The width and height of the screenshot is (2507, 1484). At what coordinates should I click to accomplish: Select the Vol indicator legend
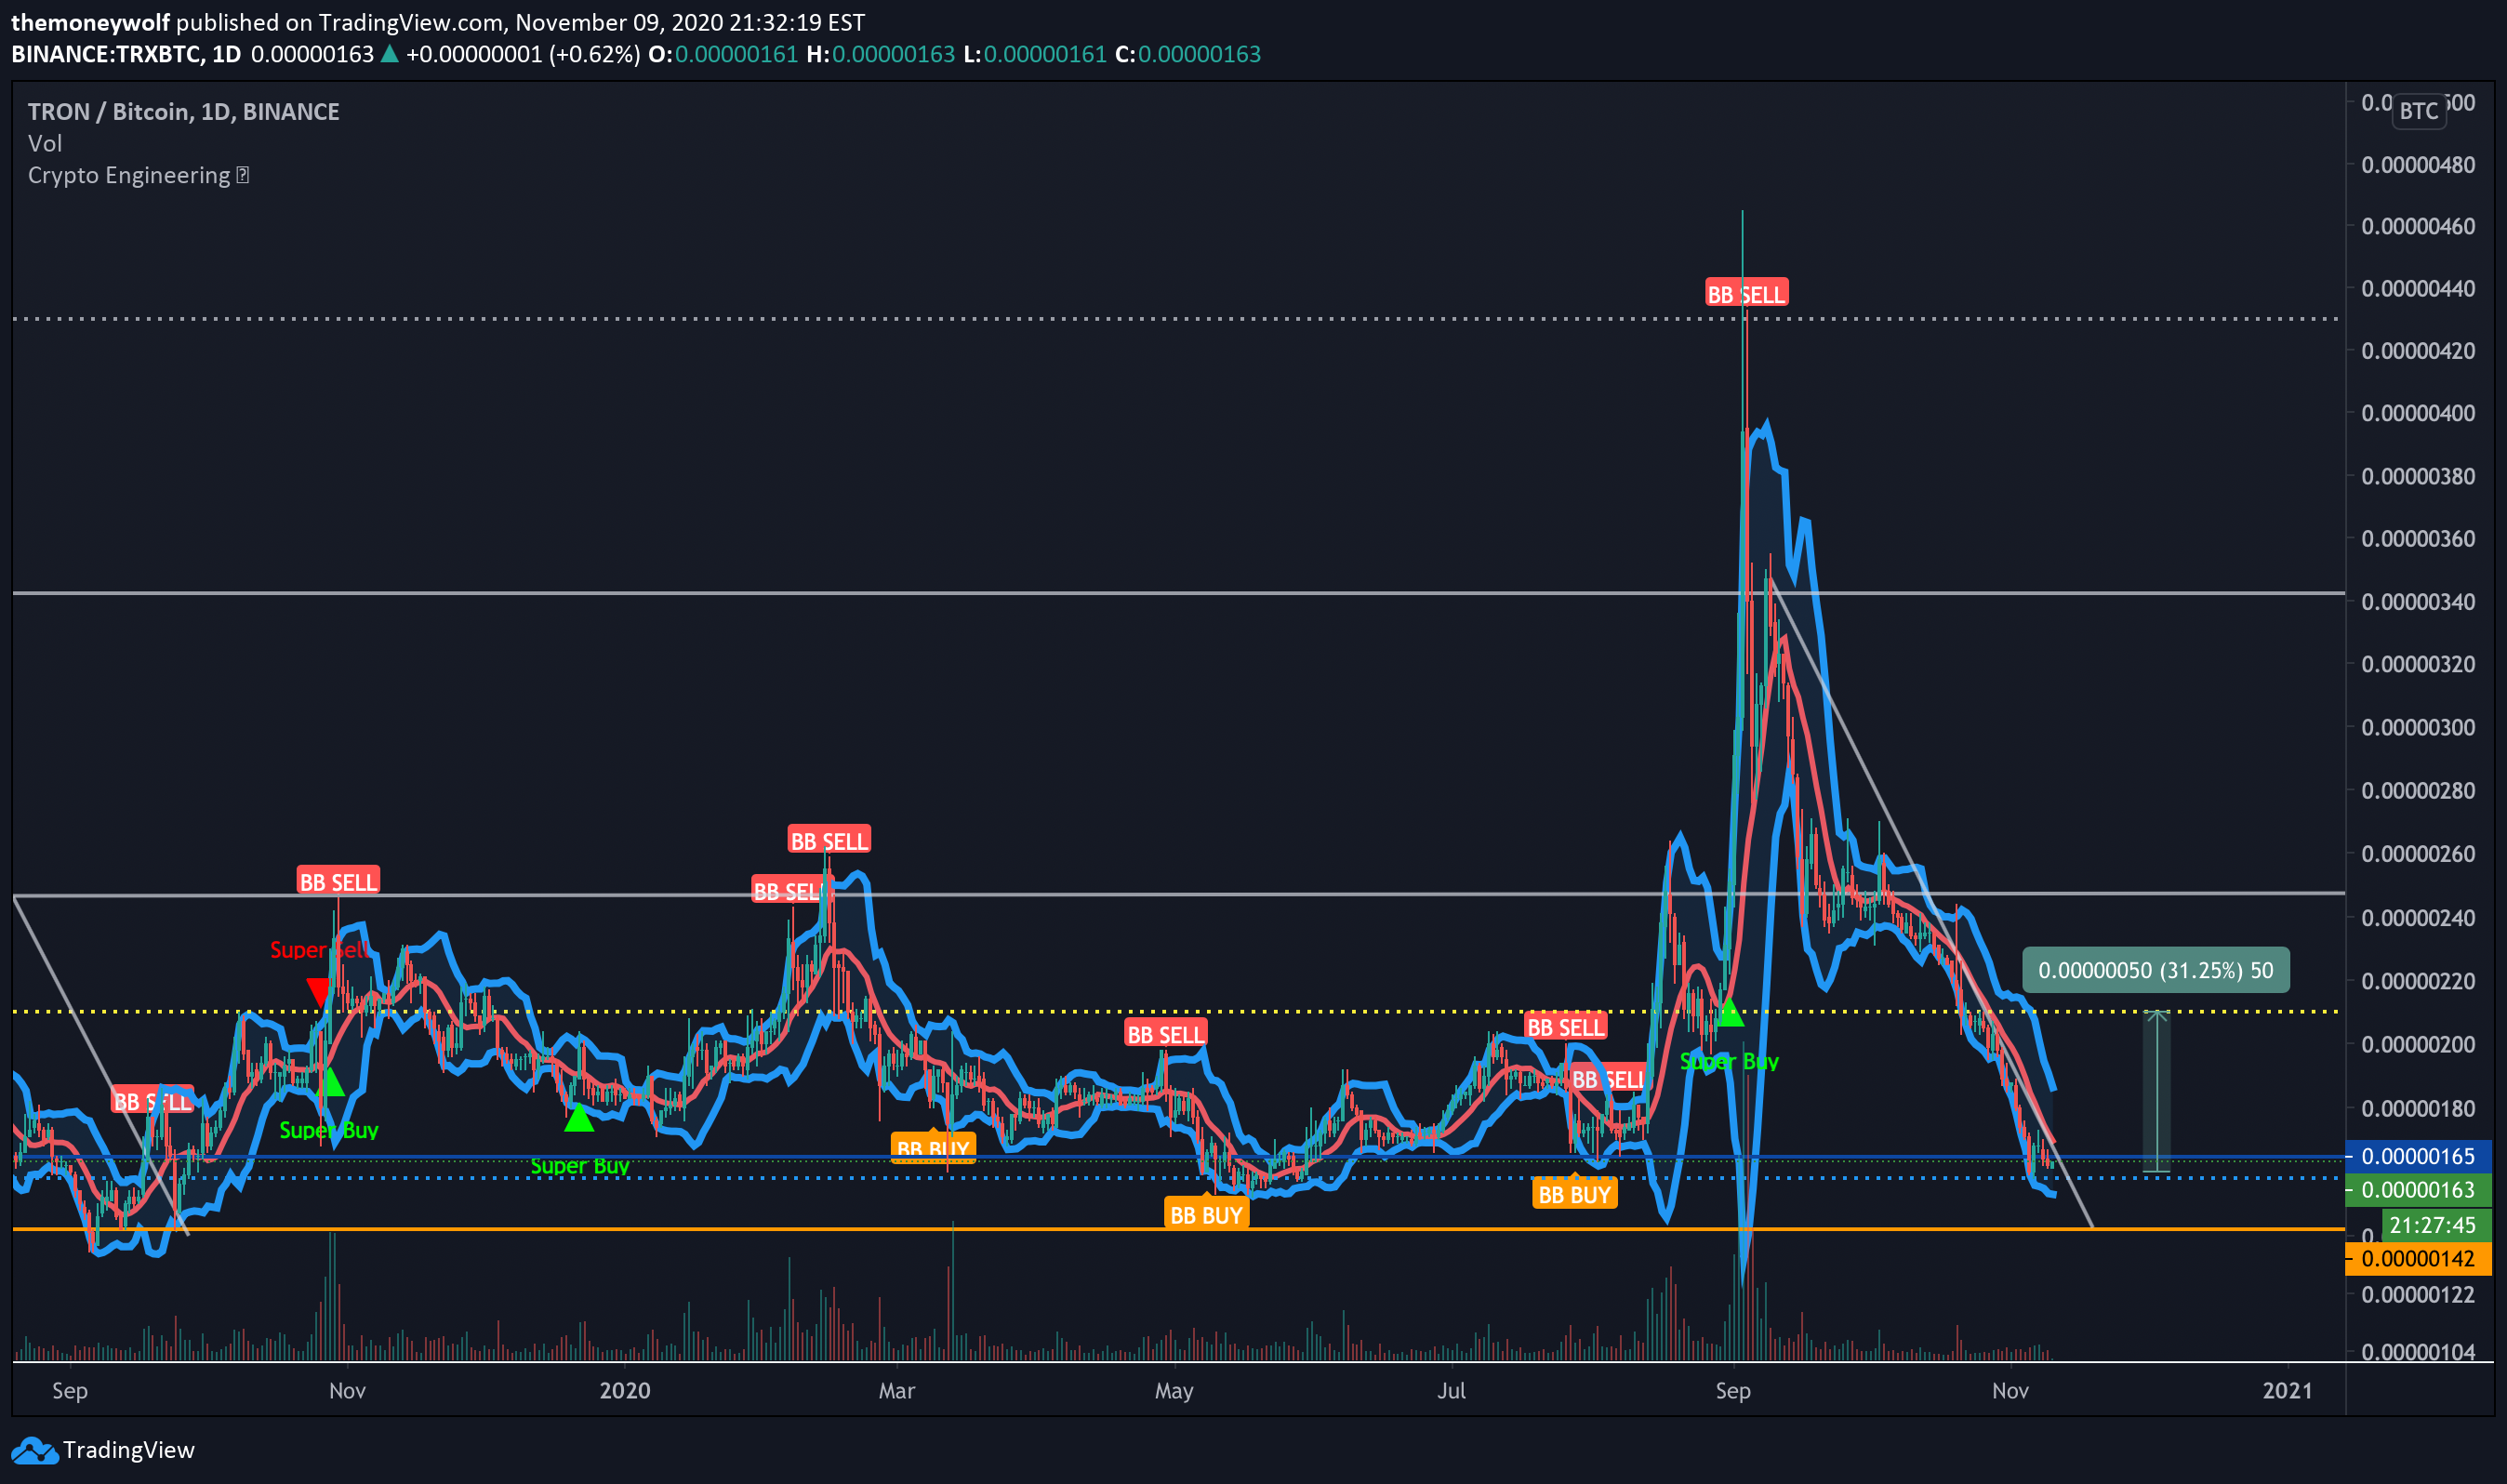[x=45, y=143]
